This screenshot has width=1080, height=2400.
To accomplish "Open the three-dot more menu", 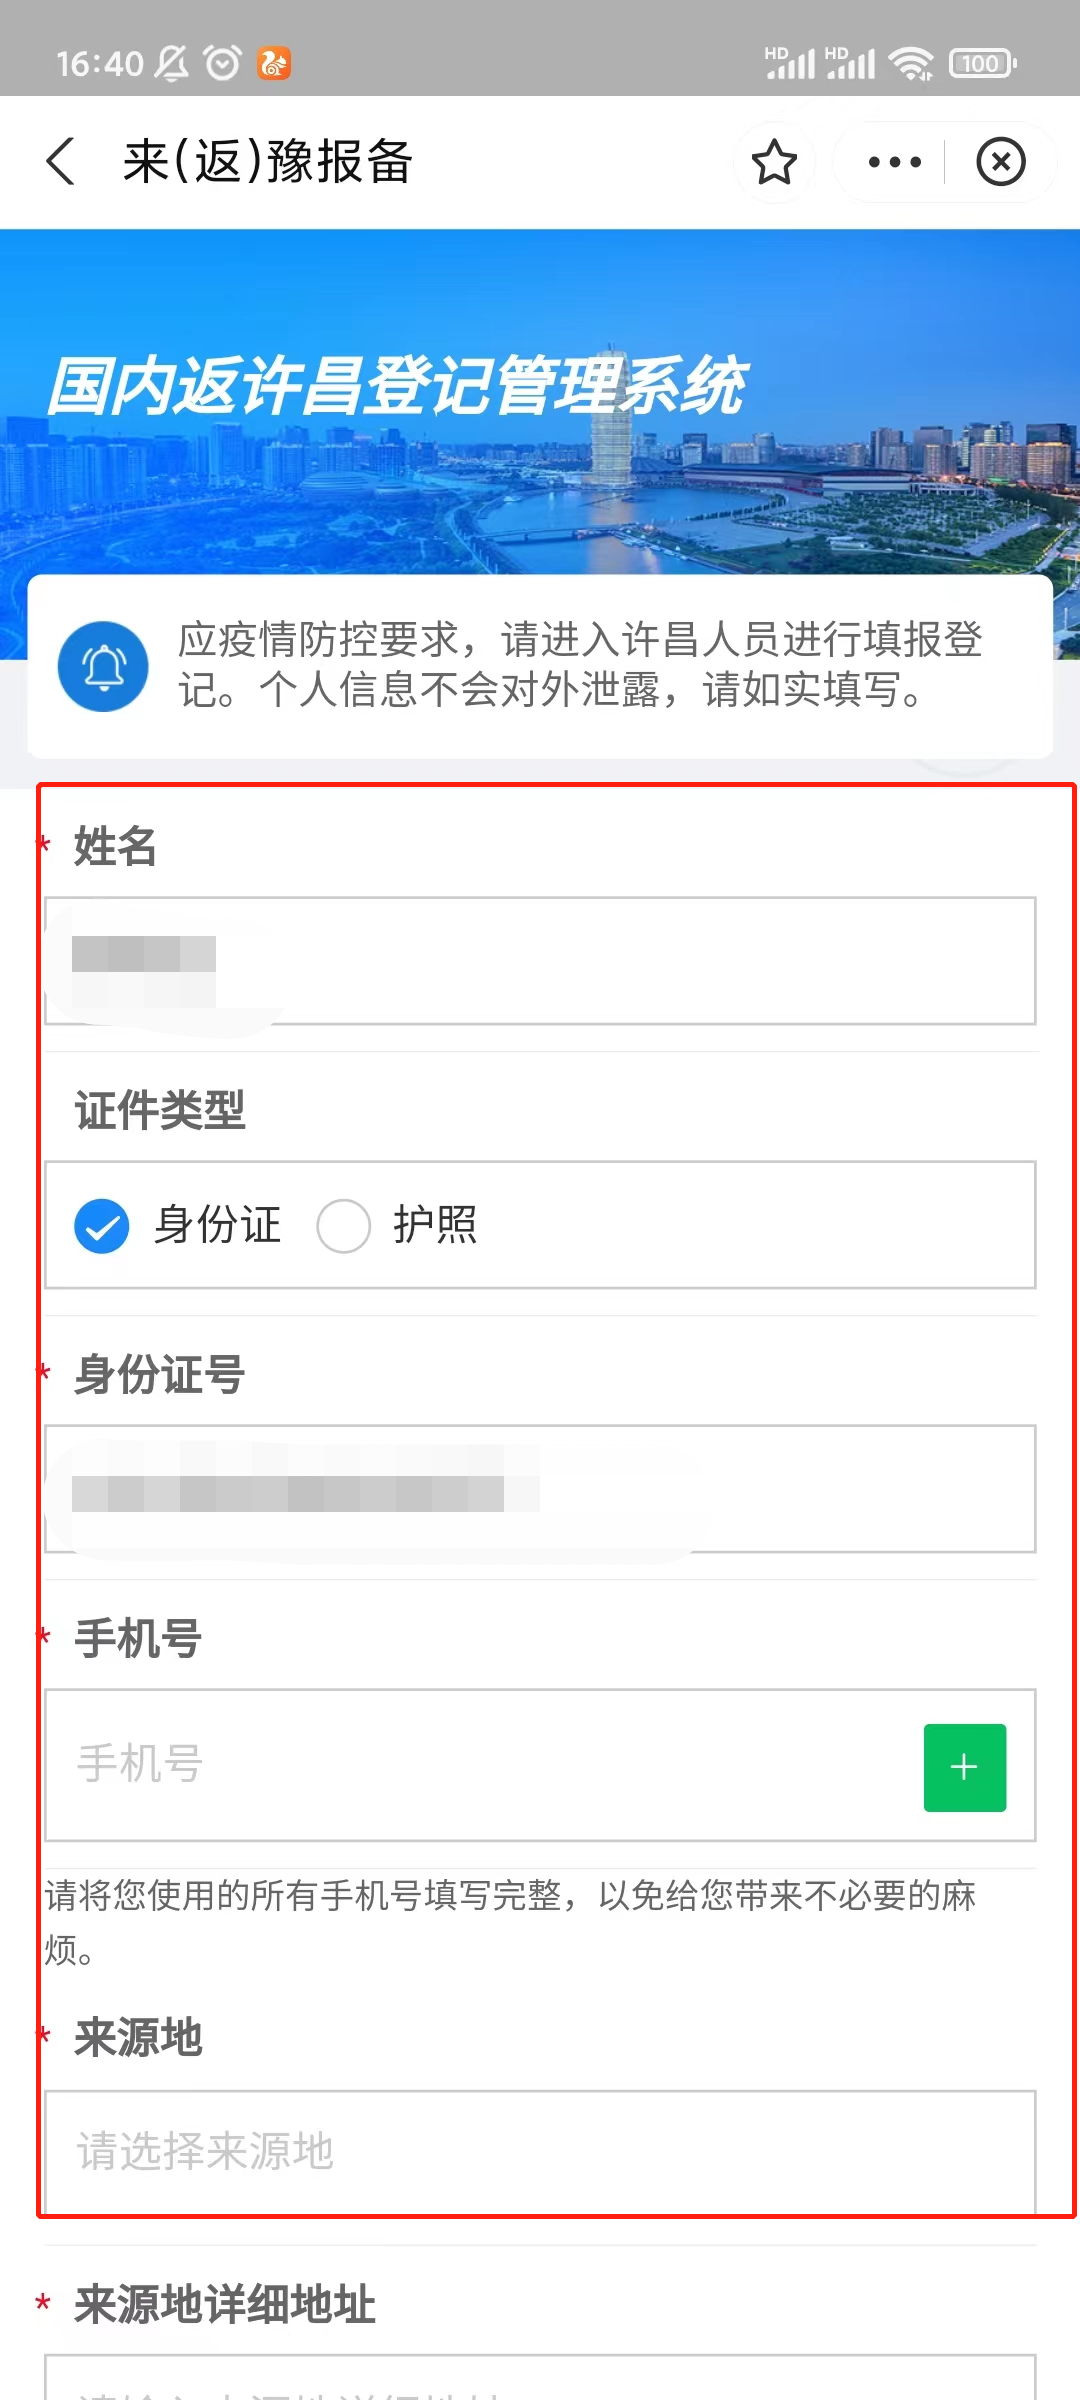I will tap(894, 162).
